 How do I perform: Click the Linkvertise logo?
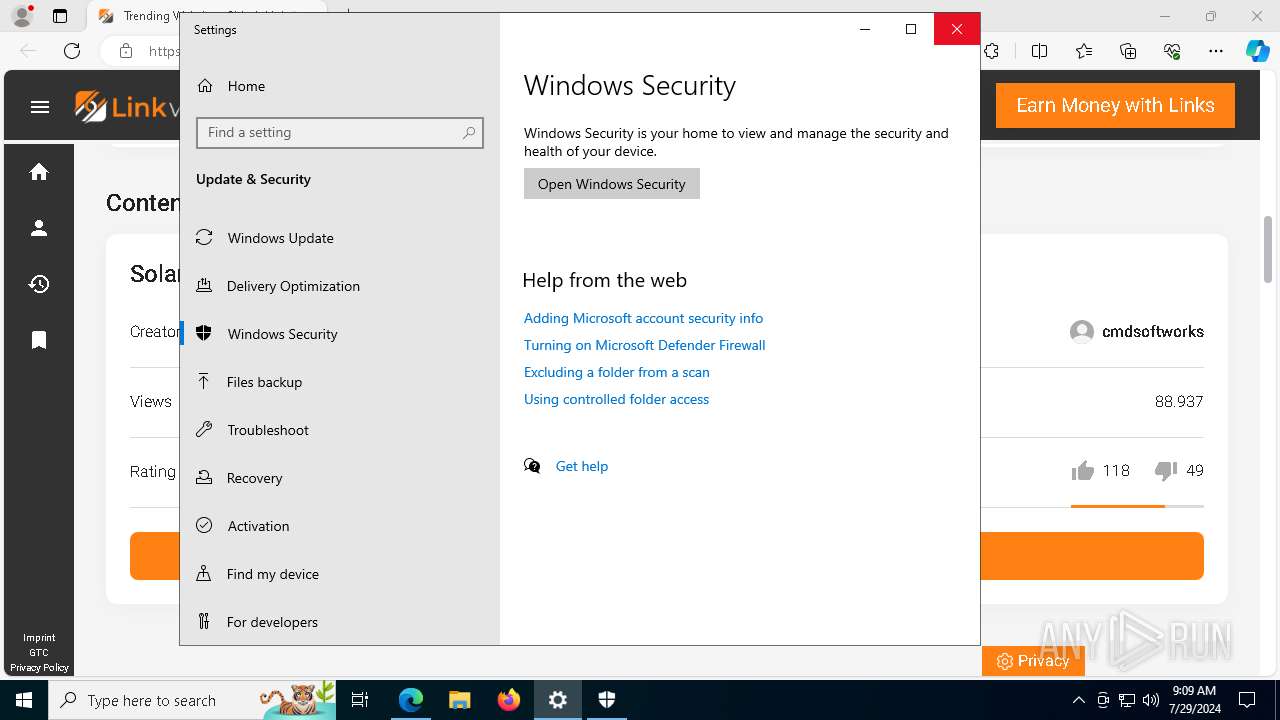[x=126, y=106]
